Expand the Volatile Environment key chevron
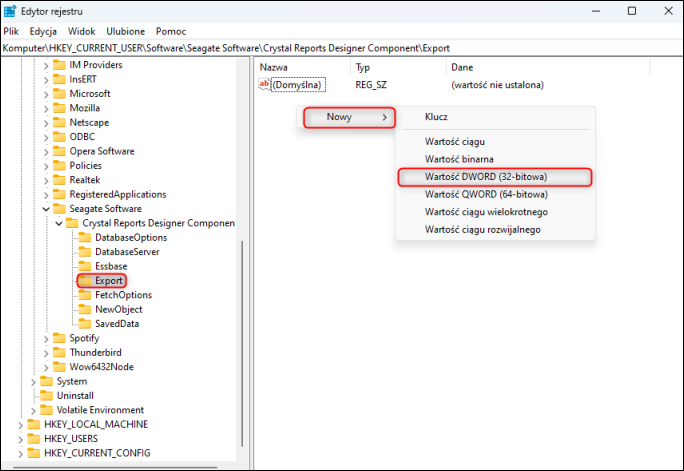The image size is (684, 471). coord(34,411)
